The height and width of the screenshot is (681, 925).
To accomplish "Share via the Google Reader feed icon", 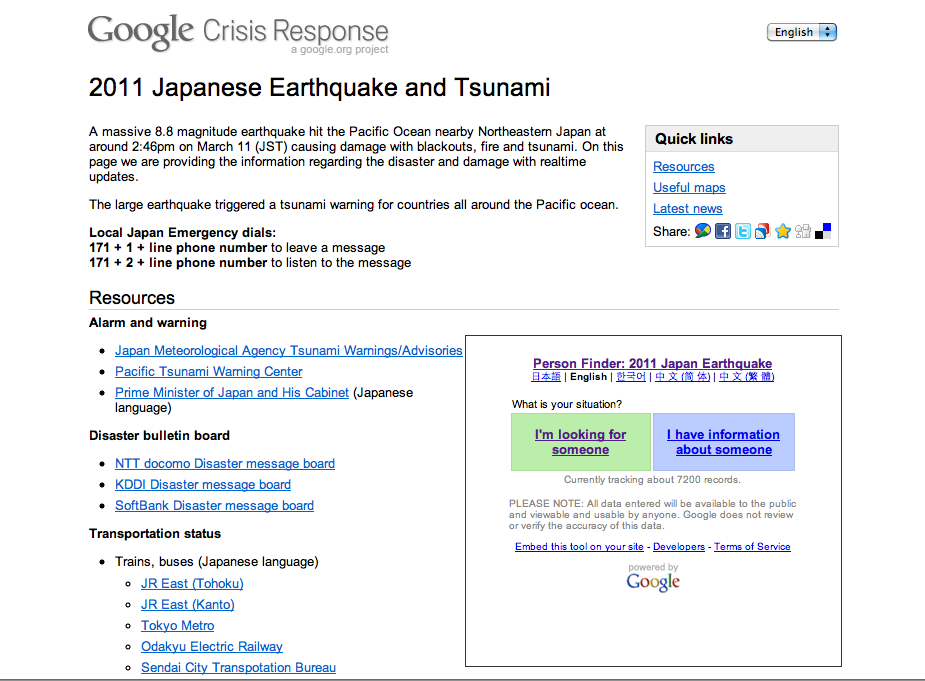I will (x=763, y=231).
